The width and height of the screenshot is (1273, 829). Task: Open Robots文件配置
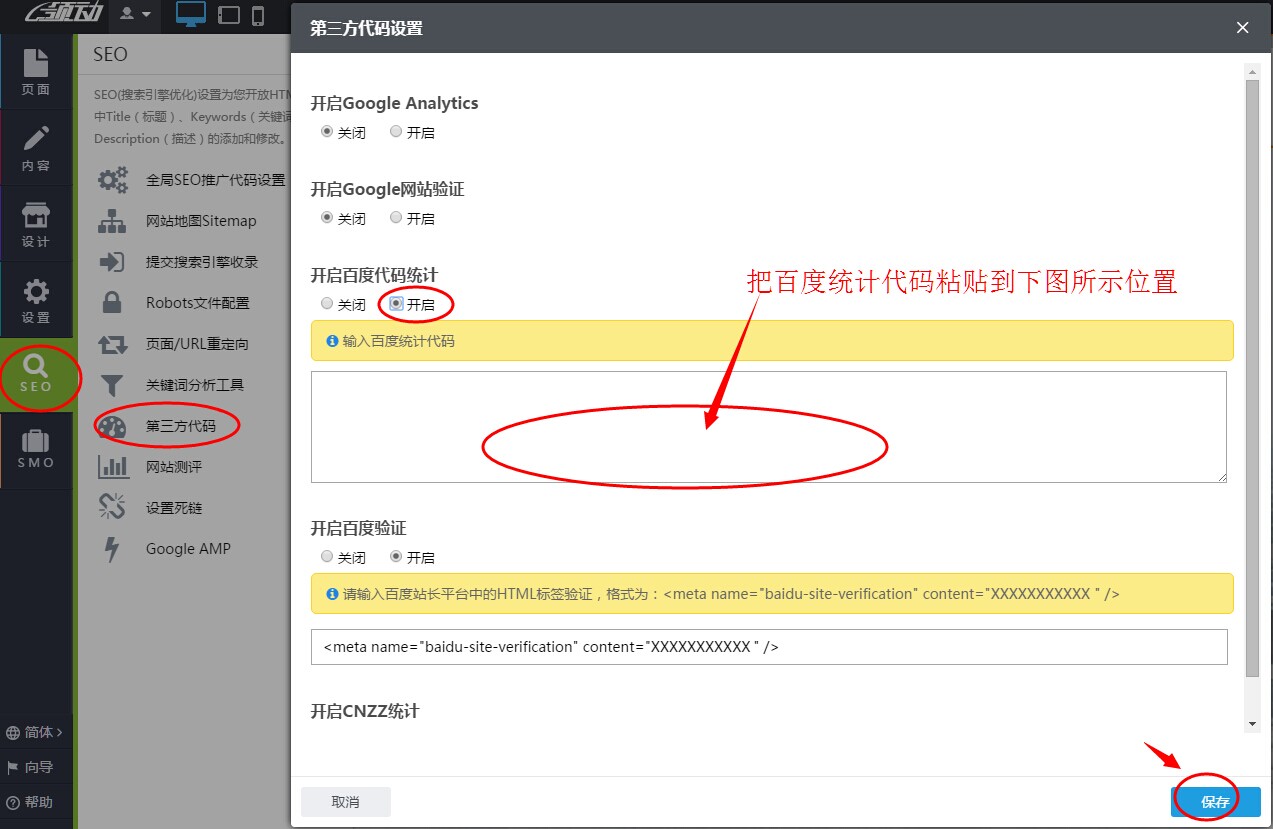199,302
